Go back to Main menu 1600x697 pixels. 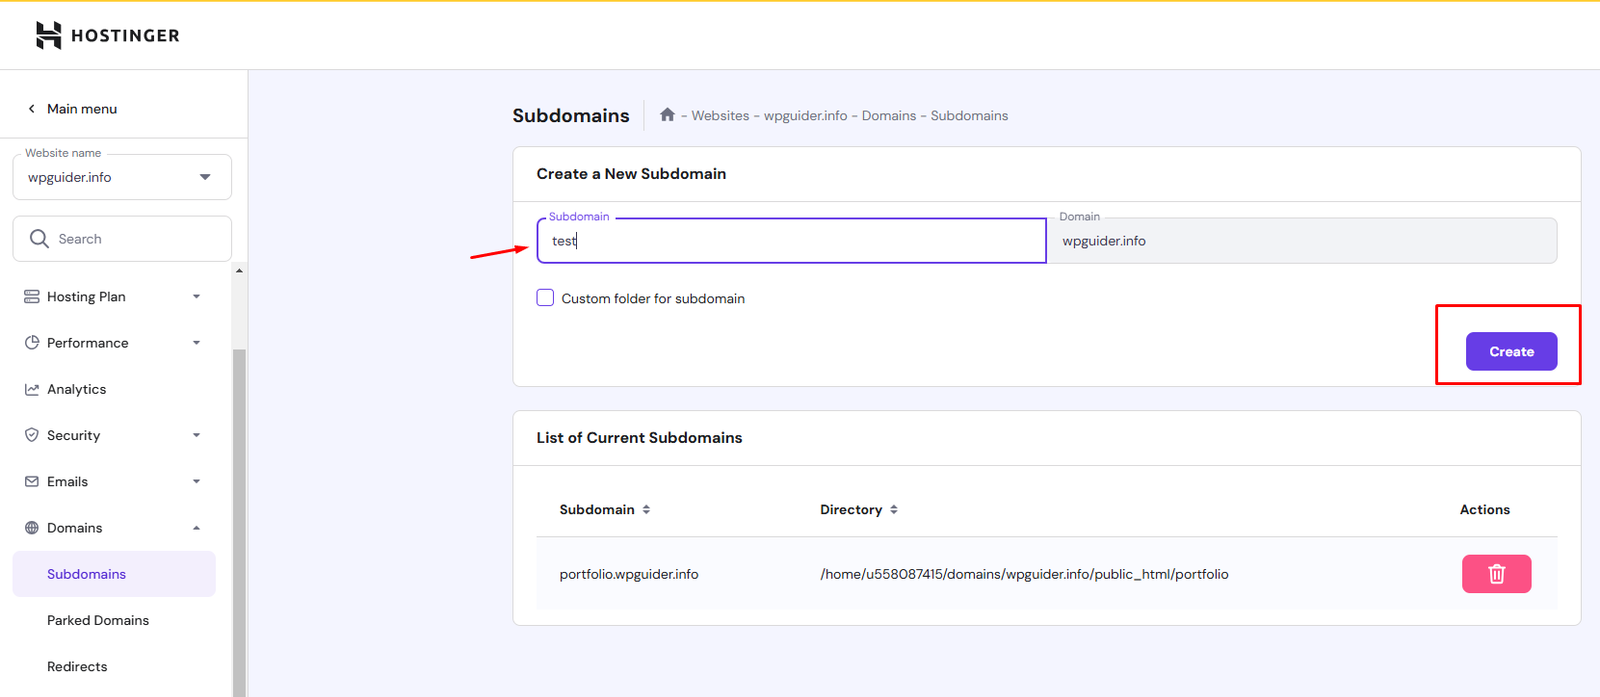[x=82, y=109]
